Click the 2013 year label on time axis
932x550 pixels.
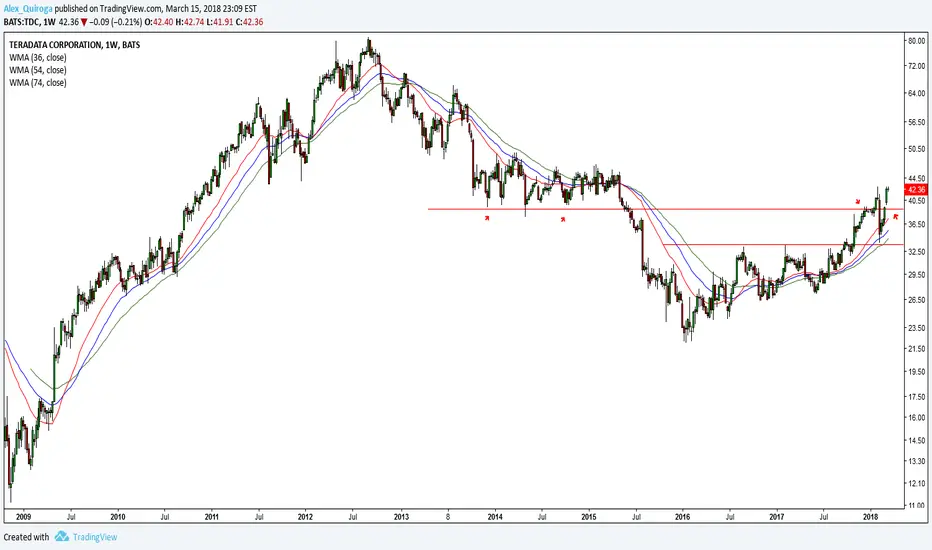(x=401, y=517)
